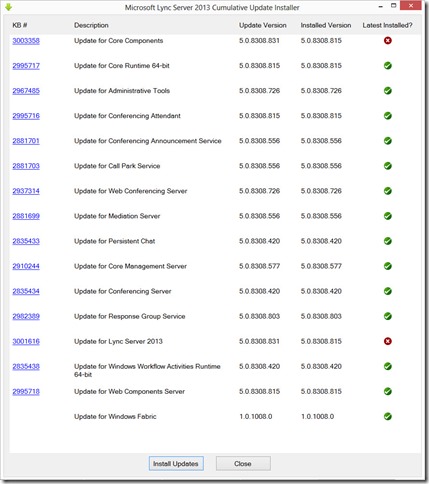Maximize the installer window
Screen dimensions: 429x484
point(394,6)
